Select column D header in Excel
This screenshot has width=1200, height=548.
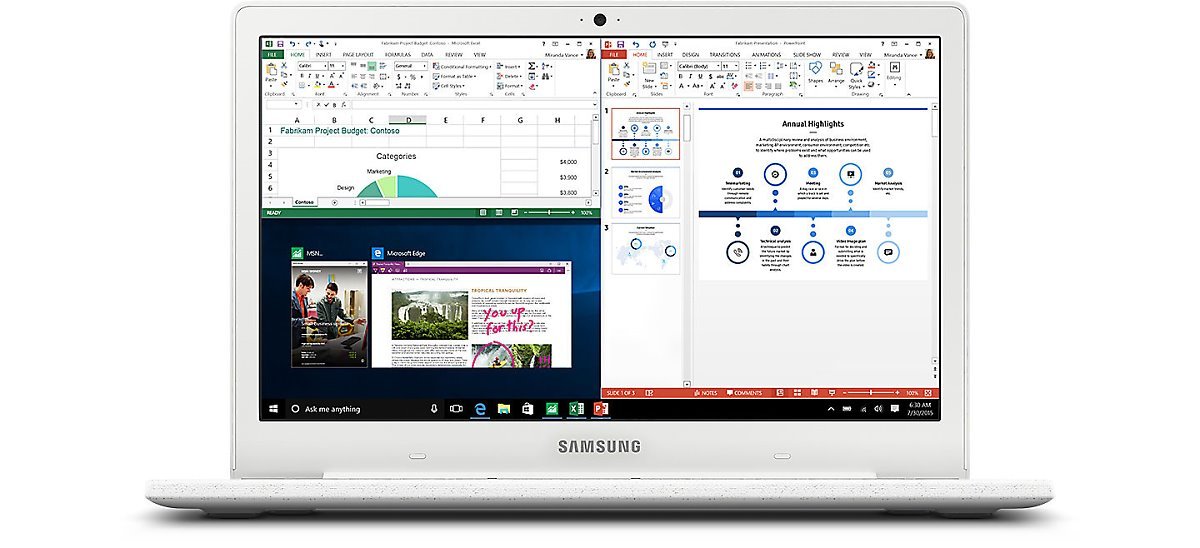coord(407,120)
